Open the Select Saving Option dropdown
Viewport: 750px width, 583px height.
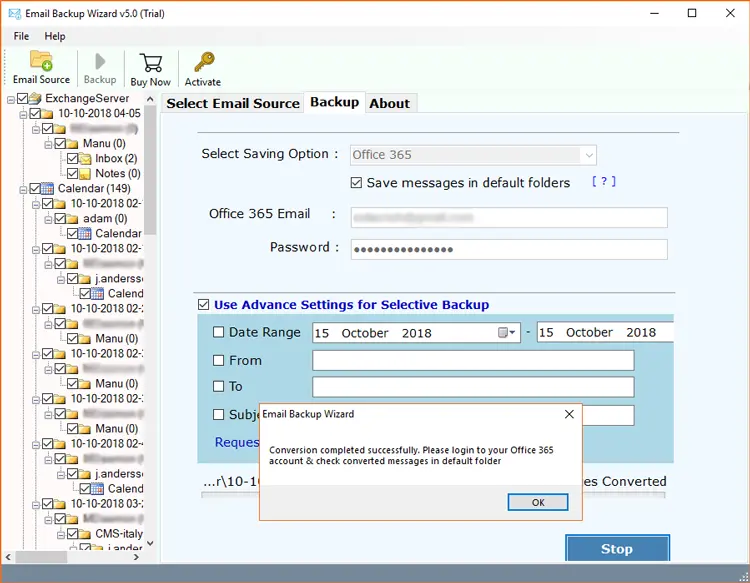(x=588, y=155)
